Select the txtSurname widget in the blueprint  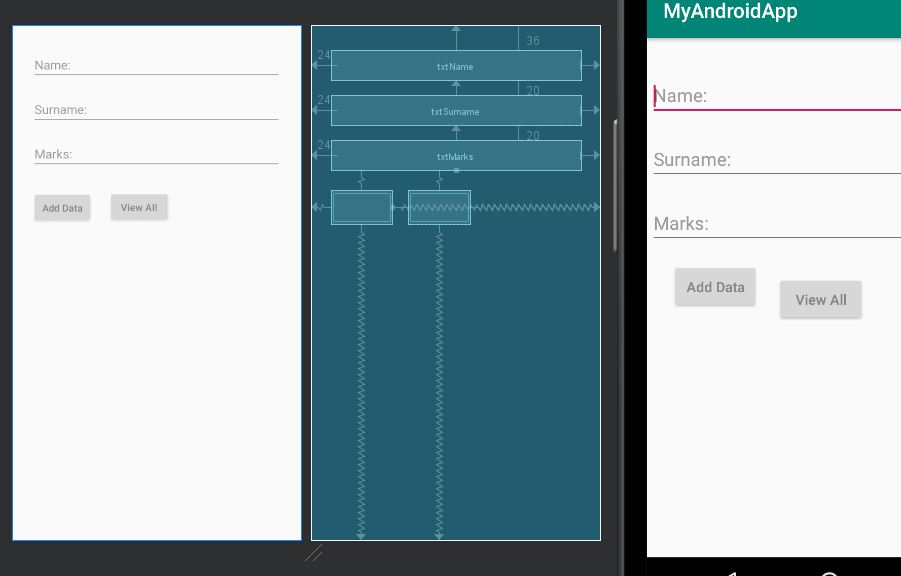(x=456, y=111)
